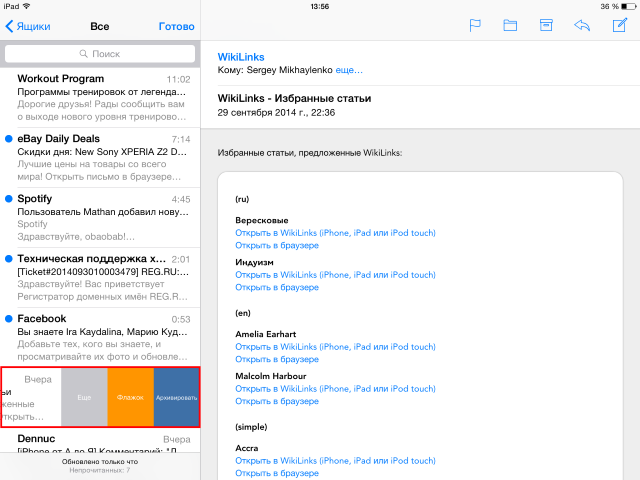Viewport: 640px width, 480px height.
Task: Tap the WikiLinks sender name
Action: (241, 57)
